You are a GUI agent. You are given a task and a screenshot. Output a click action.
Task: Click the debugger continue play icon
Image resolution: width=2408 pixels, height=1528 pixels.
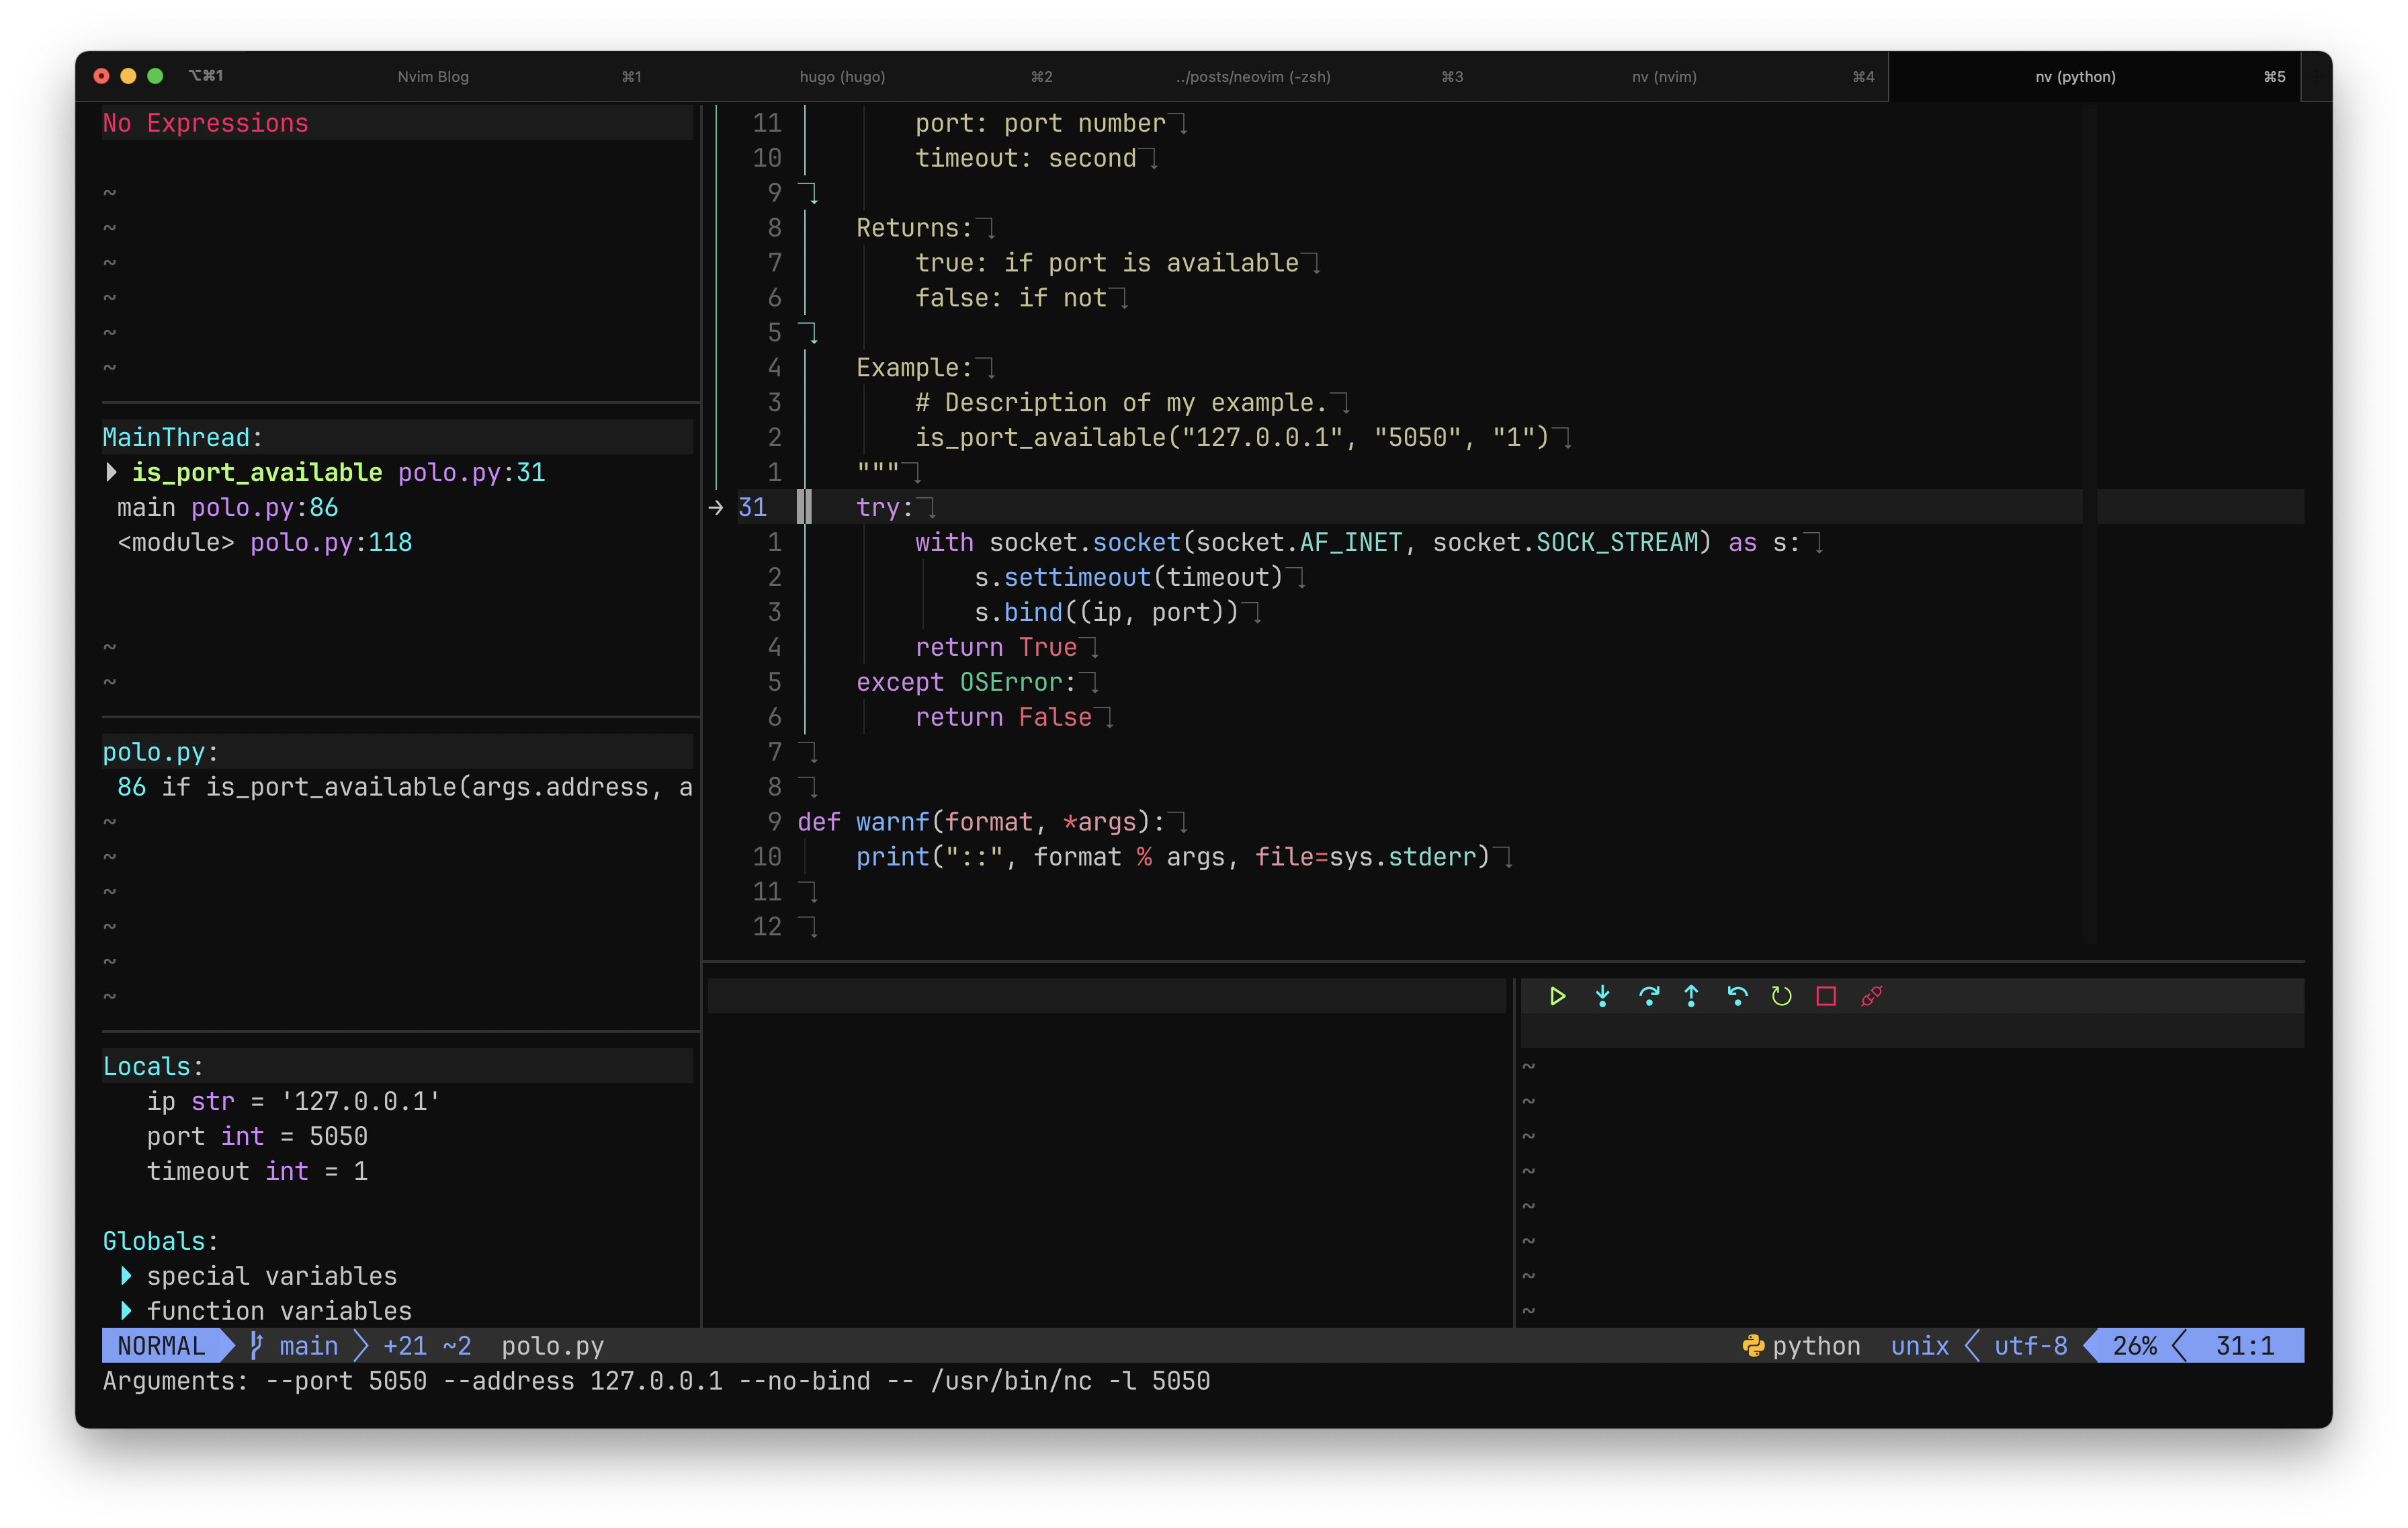point(1557,996)
